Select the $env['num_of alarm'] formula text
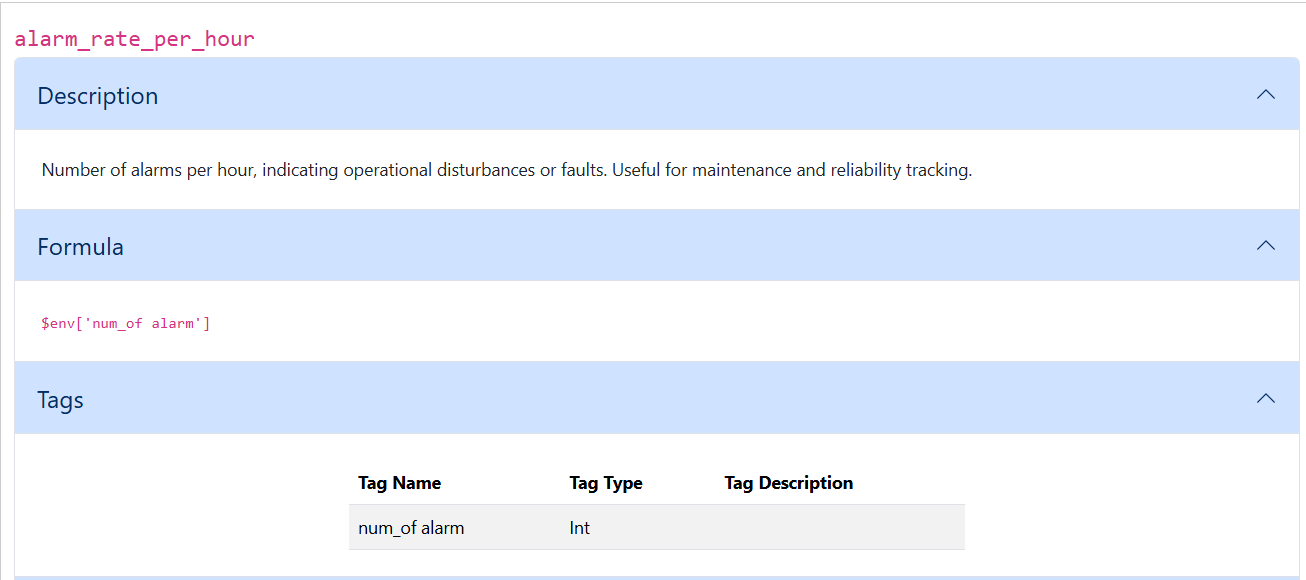The image size is (1306, 580). click(126, 322)
